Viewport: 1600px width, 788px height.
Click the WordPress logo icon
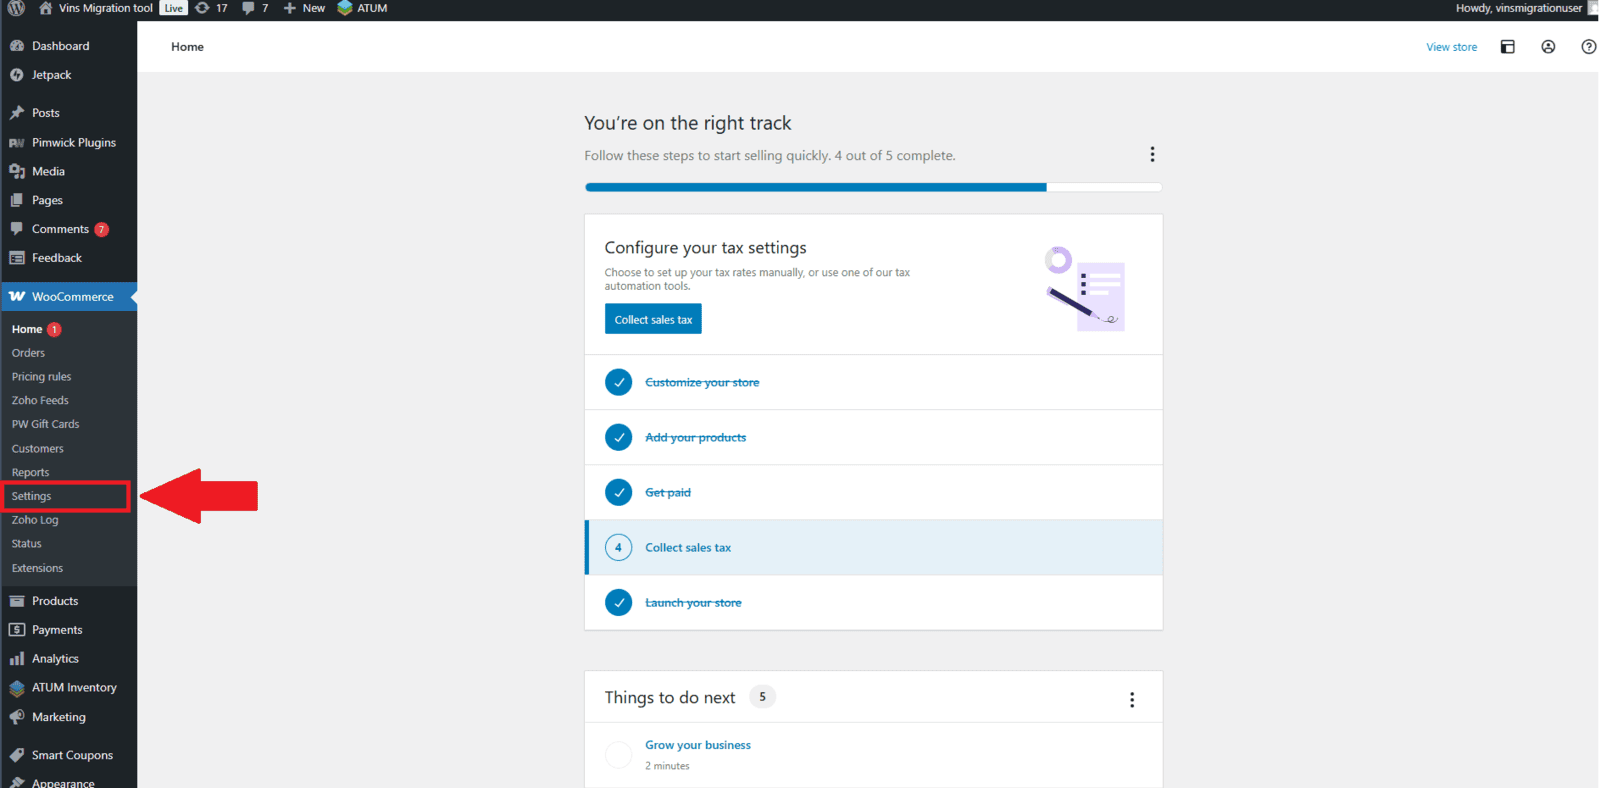click(x=16, y=8)
